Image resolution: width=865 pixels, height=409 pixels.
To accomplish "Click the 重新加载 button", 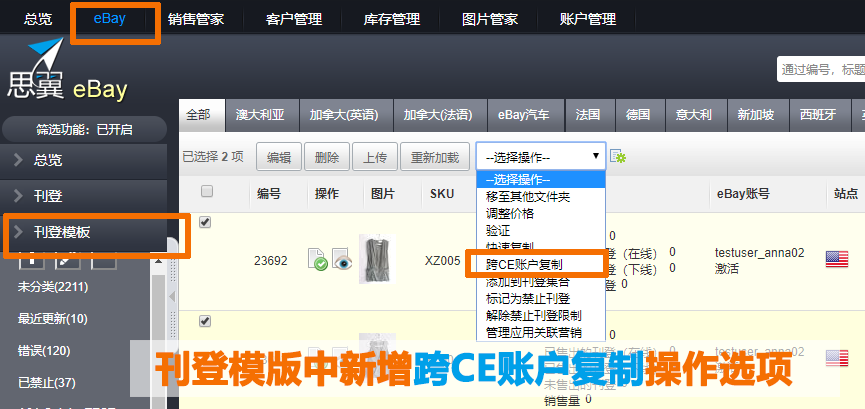I will 435,157.
